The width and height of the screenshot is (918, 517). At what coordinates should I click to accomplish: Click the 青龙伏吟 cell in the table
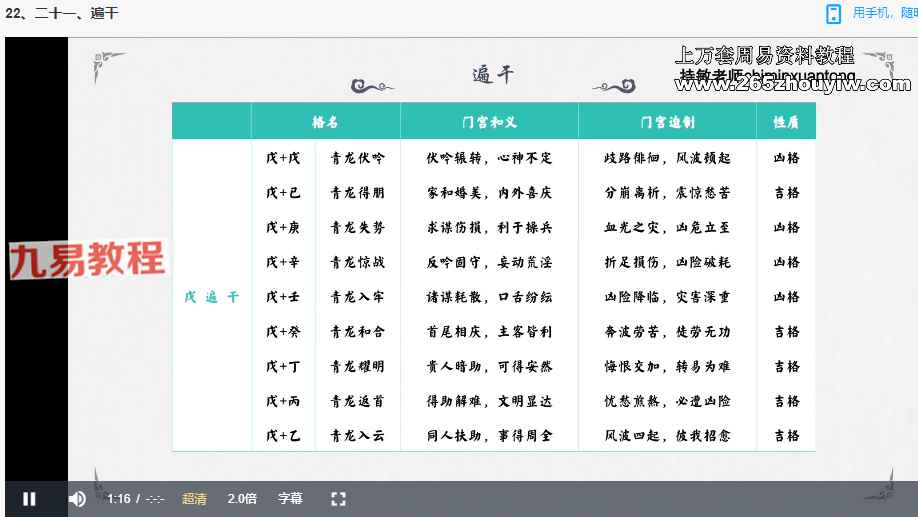[357, 158]
